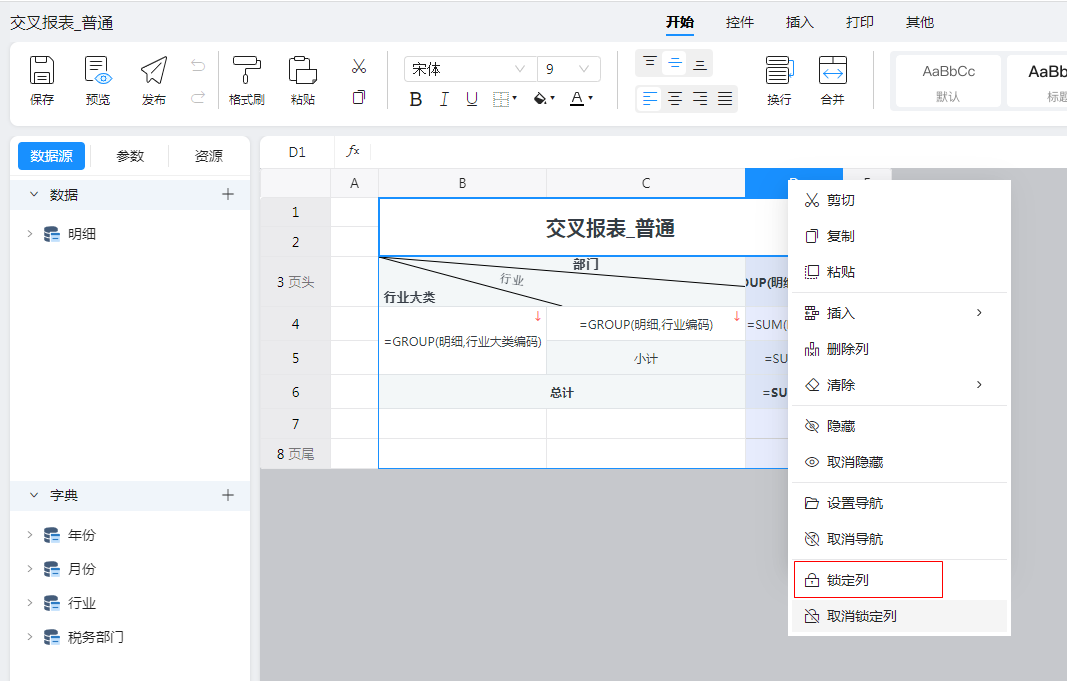The height and width of the screenshot is (681, 1067).
Task: Switch to the 插入 ribbon tab
Action: (800, 22)
